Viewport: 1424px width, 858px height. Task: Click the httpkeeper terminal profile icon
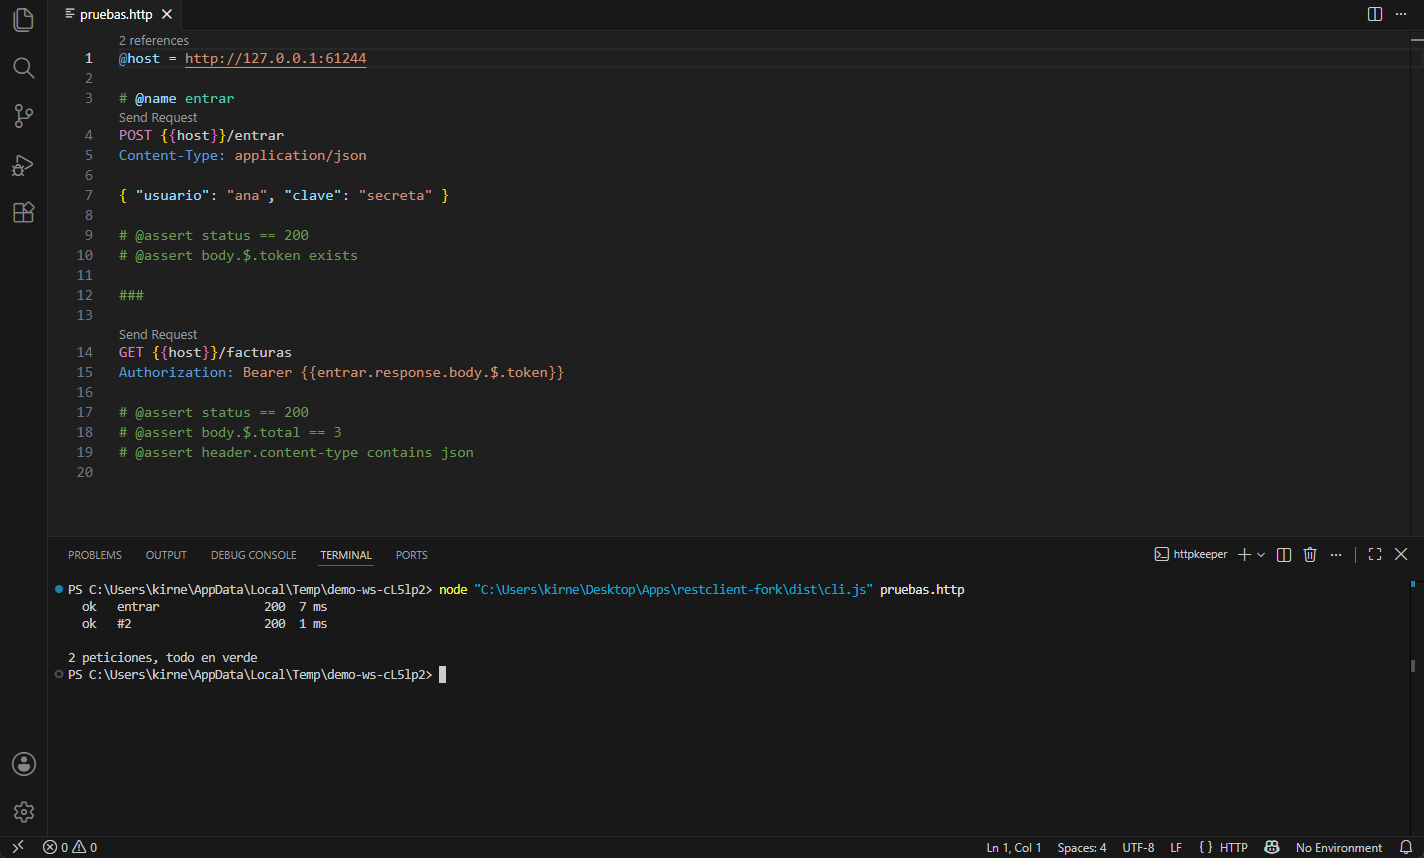pyautogui.click(x=1162, y=554)
